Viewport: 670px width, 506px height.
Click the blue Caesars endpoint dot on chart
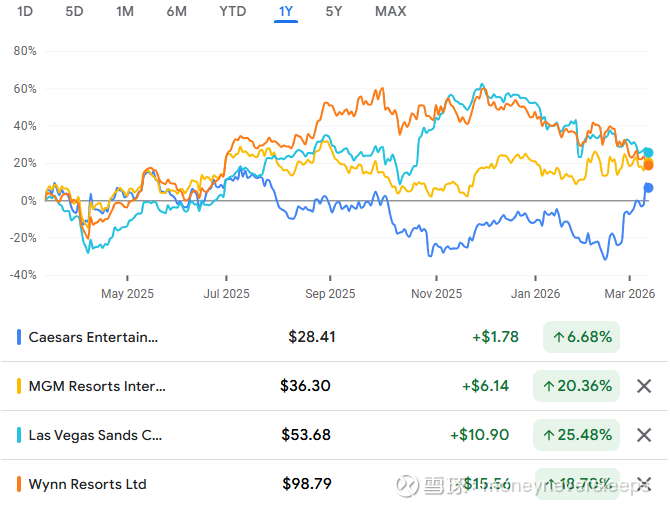[x=649, y=188]
